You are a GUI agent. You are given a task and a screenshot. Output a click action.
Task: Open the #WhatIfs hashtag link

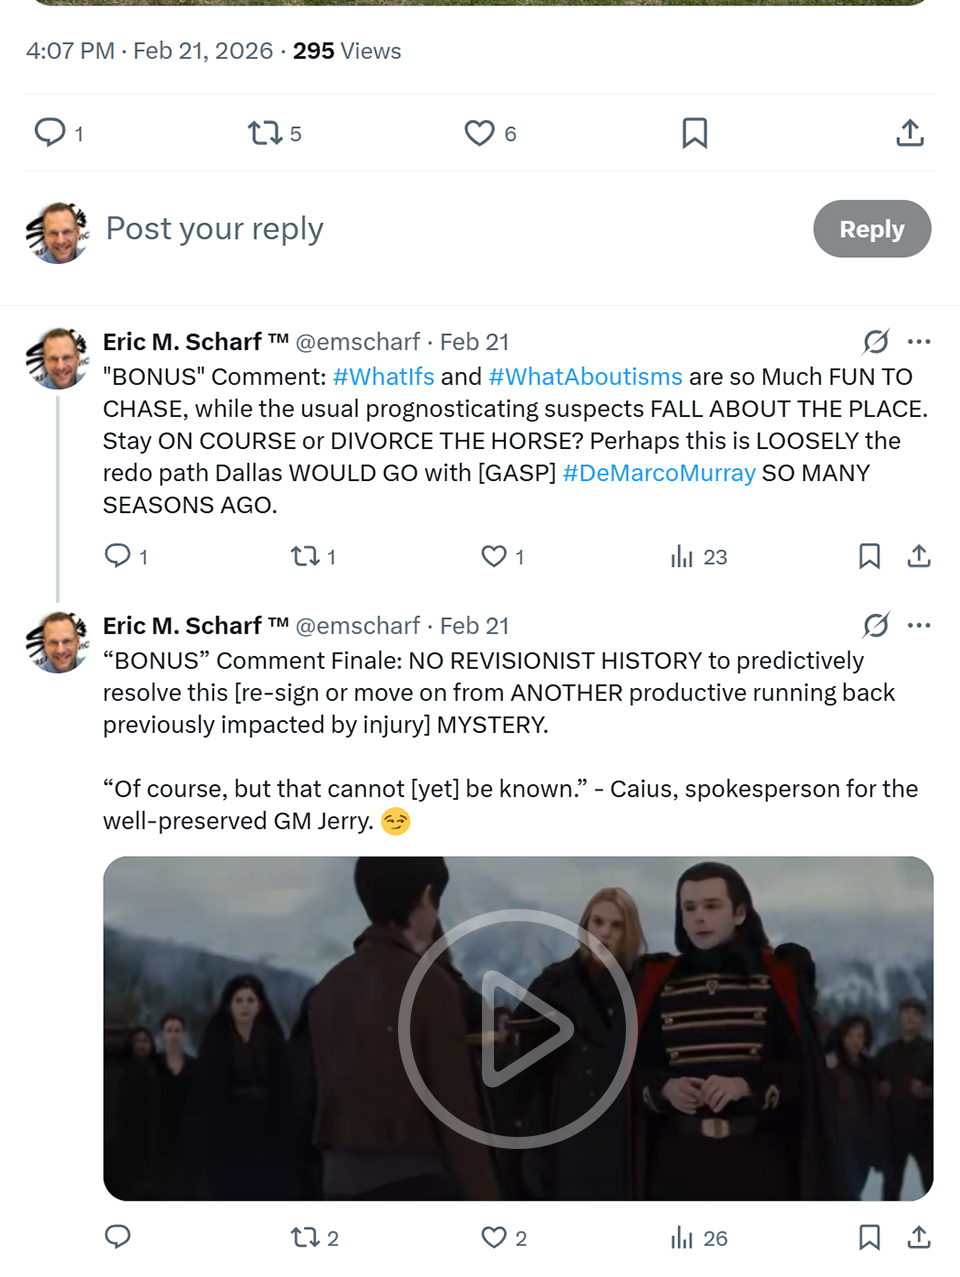tap(383, 377)
